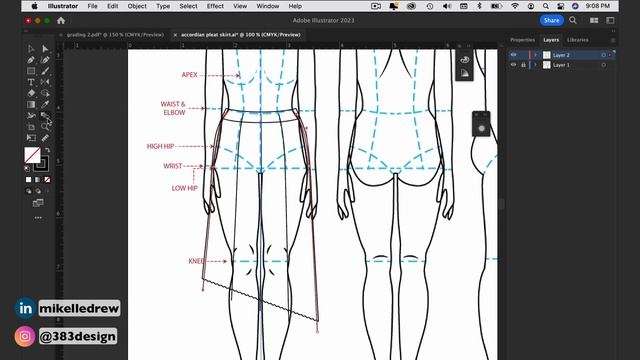This screenshot has height=360, width=640.
Task: Click the Share button
Action: (551, 20)
